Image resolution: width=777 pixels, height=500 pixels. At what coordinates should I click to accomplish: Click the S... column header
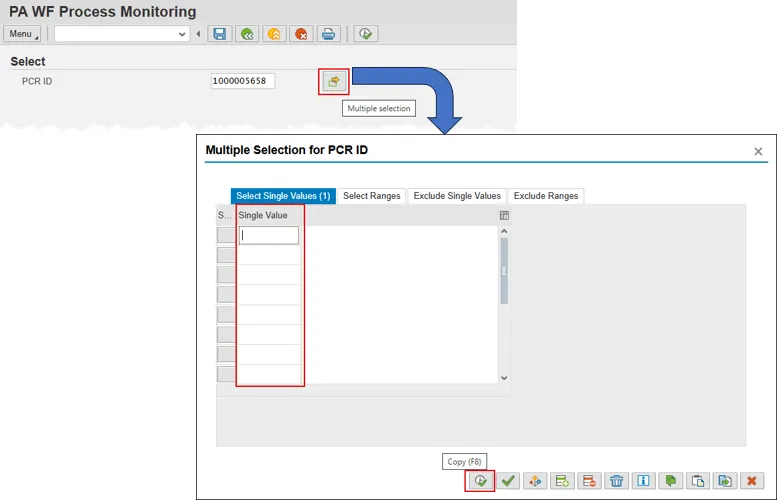(225, 215)
